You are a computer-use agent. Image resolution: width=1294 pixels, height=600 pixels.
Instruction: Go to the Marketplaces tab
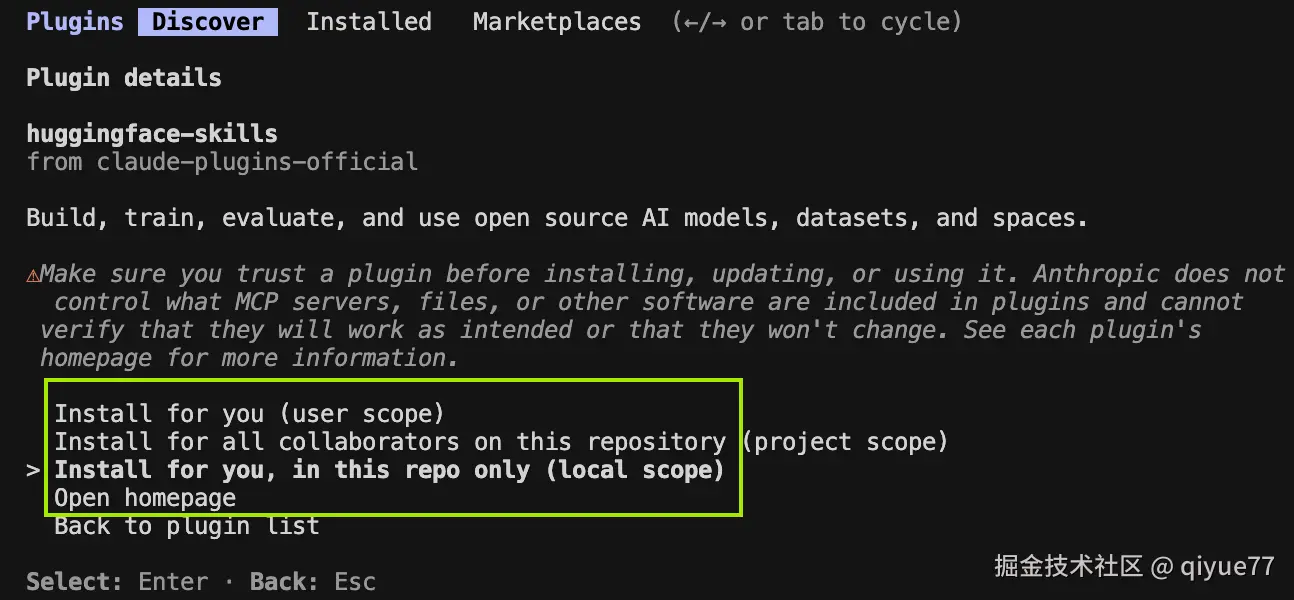point(557,22)
